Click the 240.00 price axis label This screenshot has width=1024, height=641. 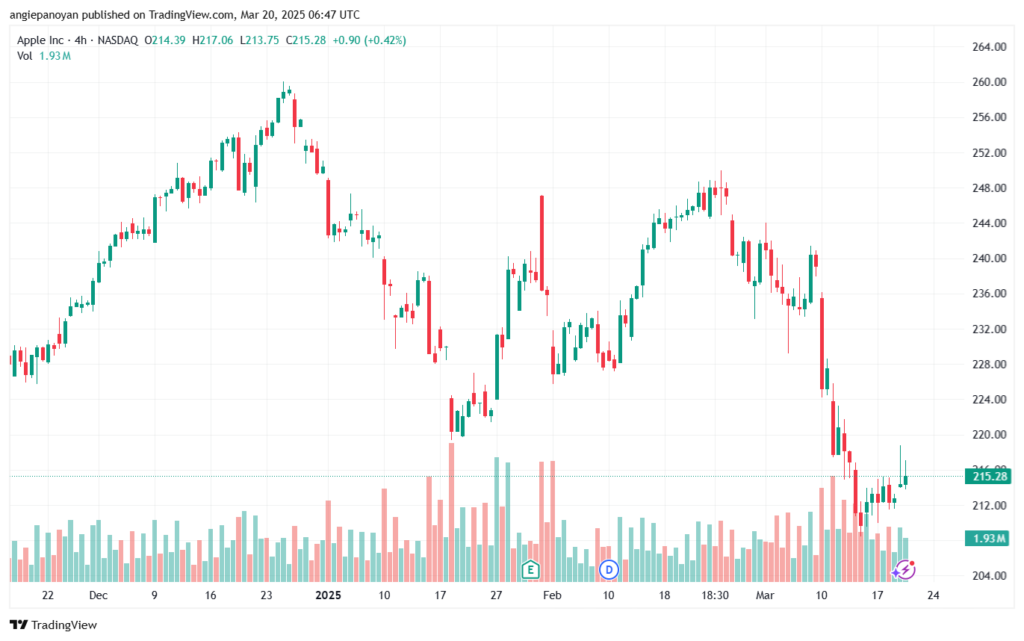click(989, 258)
